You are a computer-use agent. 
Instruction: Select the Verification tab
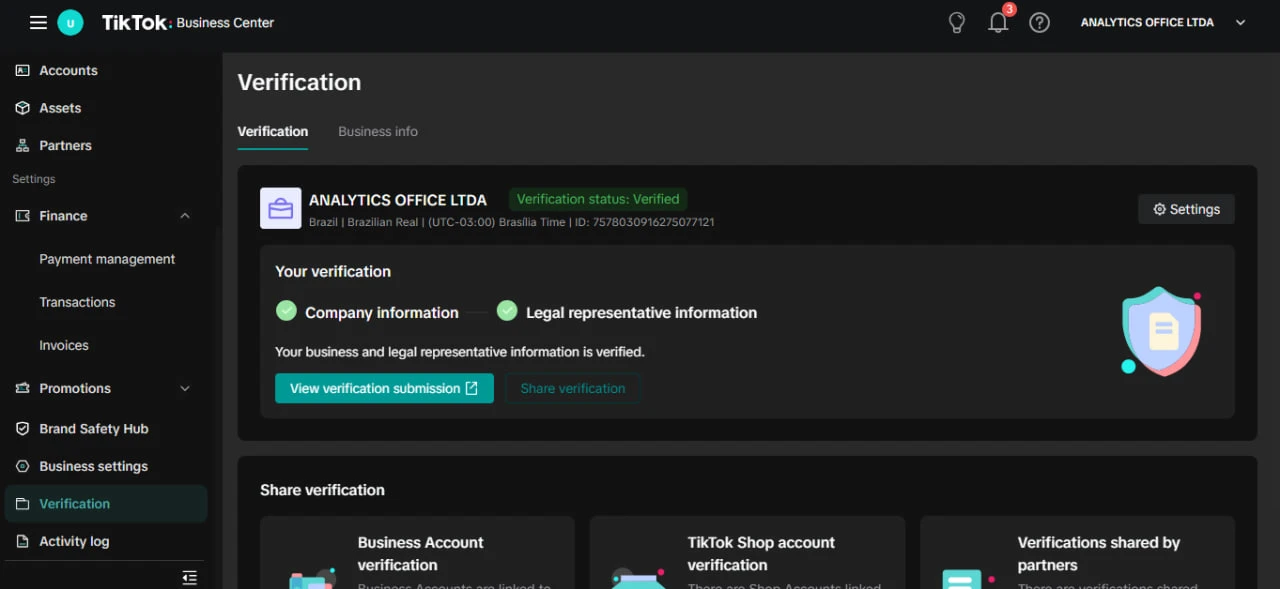(272, 131)
